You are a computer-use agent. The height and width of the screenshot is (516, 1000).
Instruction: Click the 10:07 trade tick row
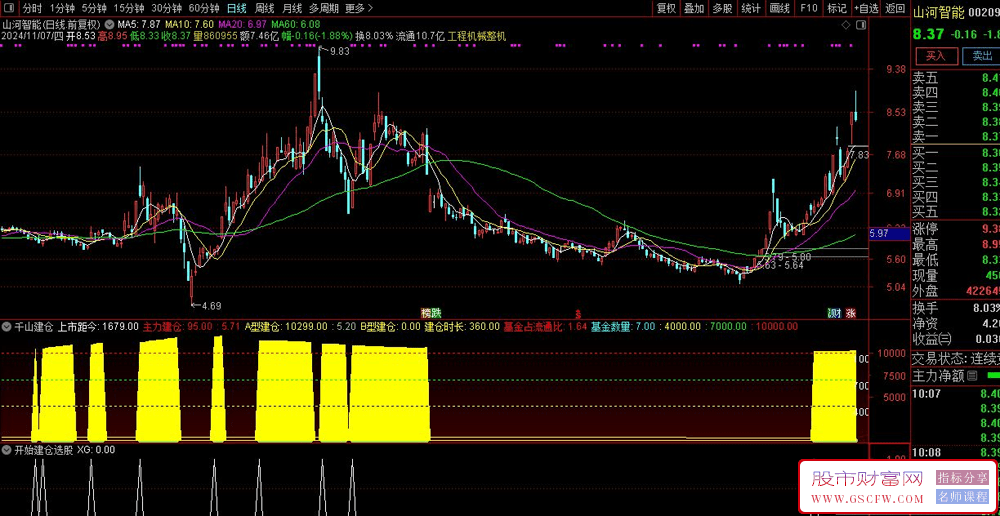click(956, 395)
